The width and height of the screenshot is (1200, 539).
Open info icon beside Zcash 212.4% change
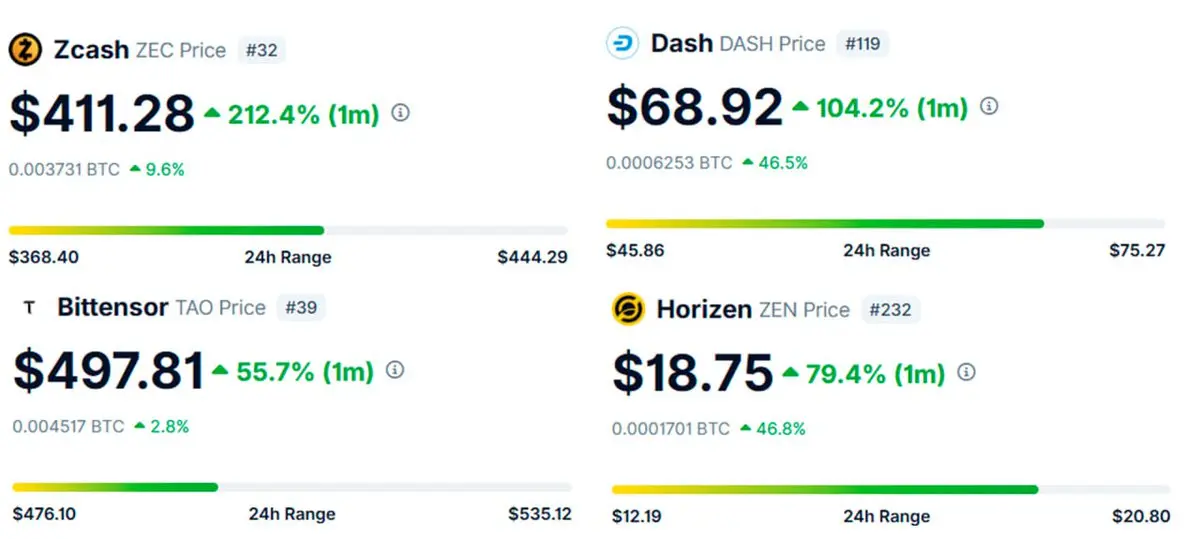pos(400,113)
